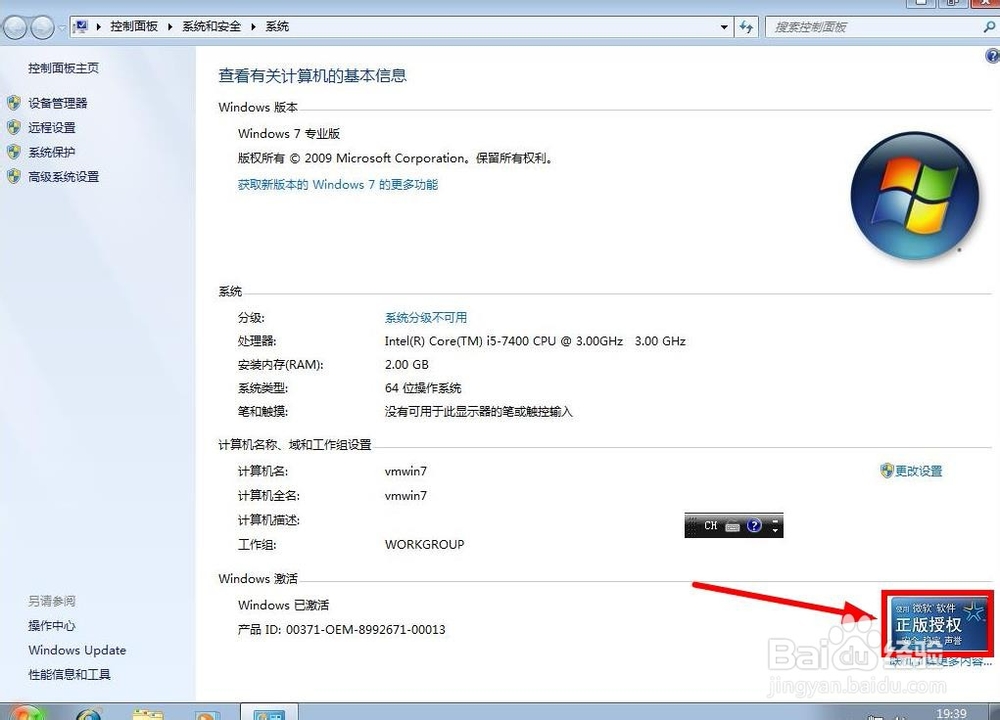Click 获取新版本的 Windows 7 的更多功能 link
1000x720 pixels.
(338, 185)
